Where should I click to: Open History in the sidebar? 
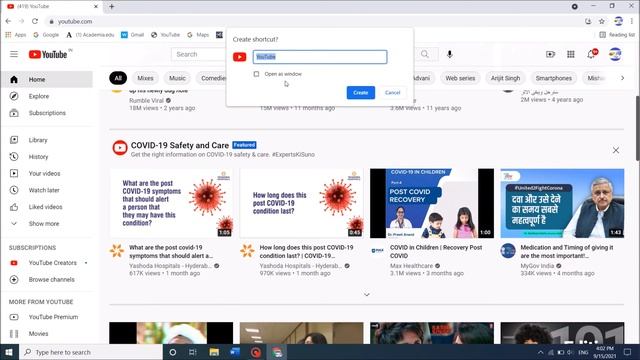coord(47,157)
